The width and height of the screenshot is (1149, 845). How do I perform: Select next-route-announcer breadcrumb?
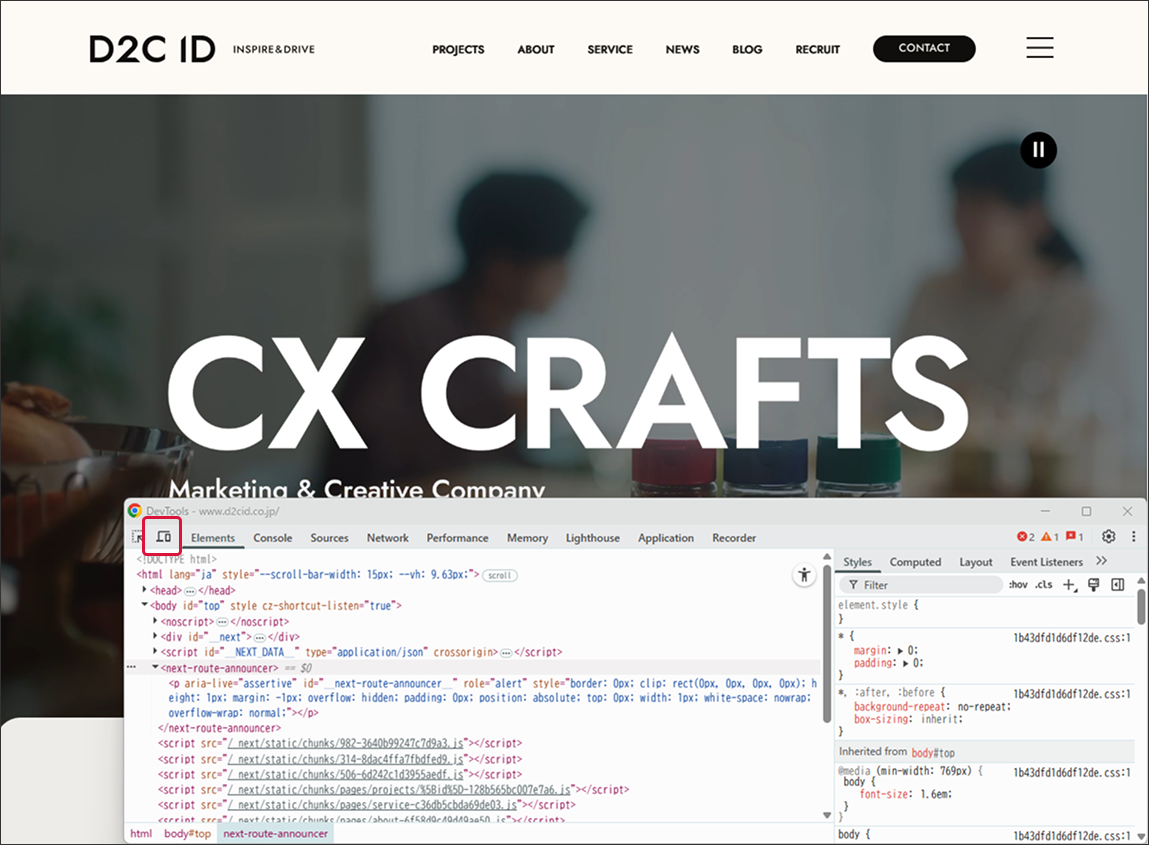(x=276, y=833)
